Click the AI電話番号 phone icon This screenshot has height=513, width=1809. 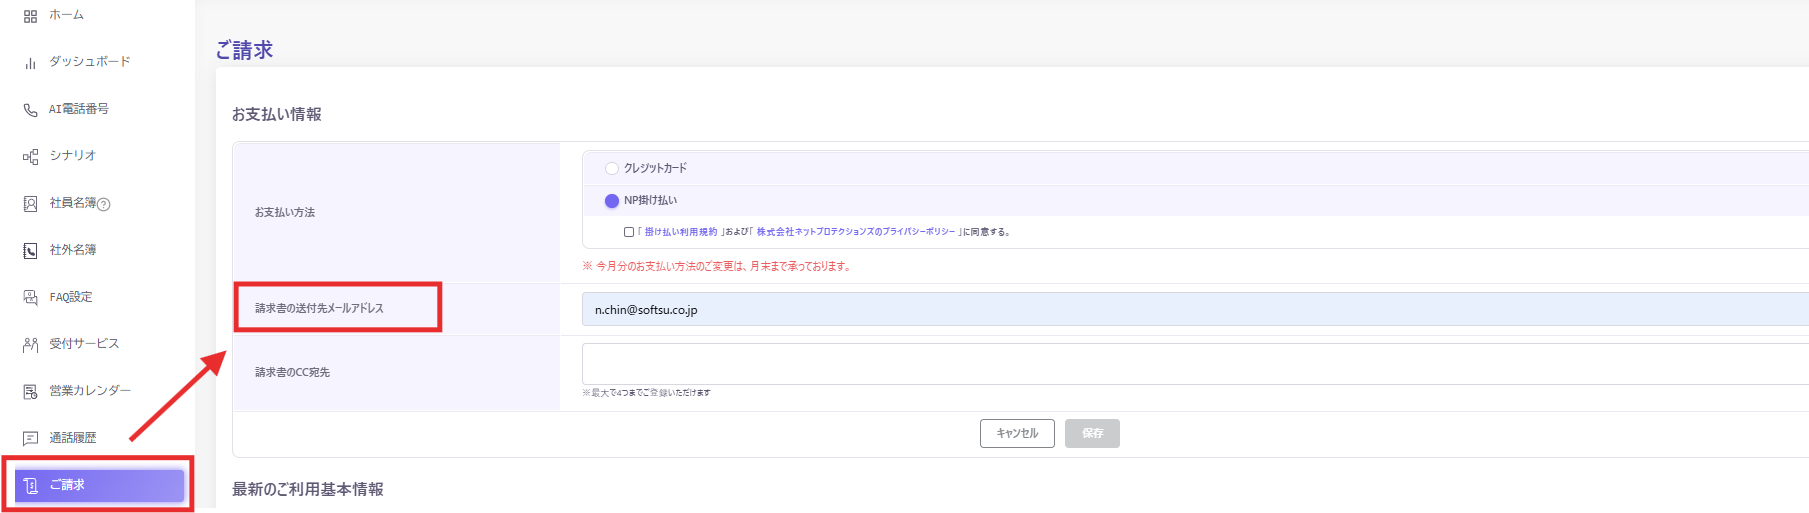(x=30, y=109)
